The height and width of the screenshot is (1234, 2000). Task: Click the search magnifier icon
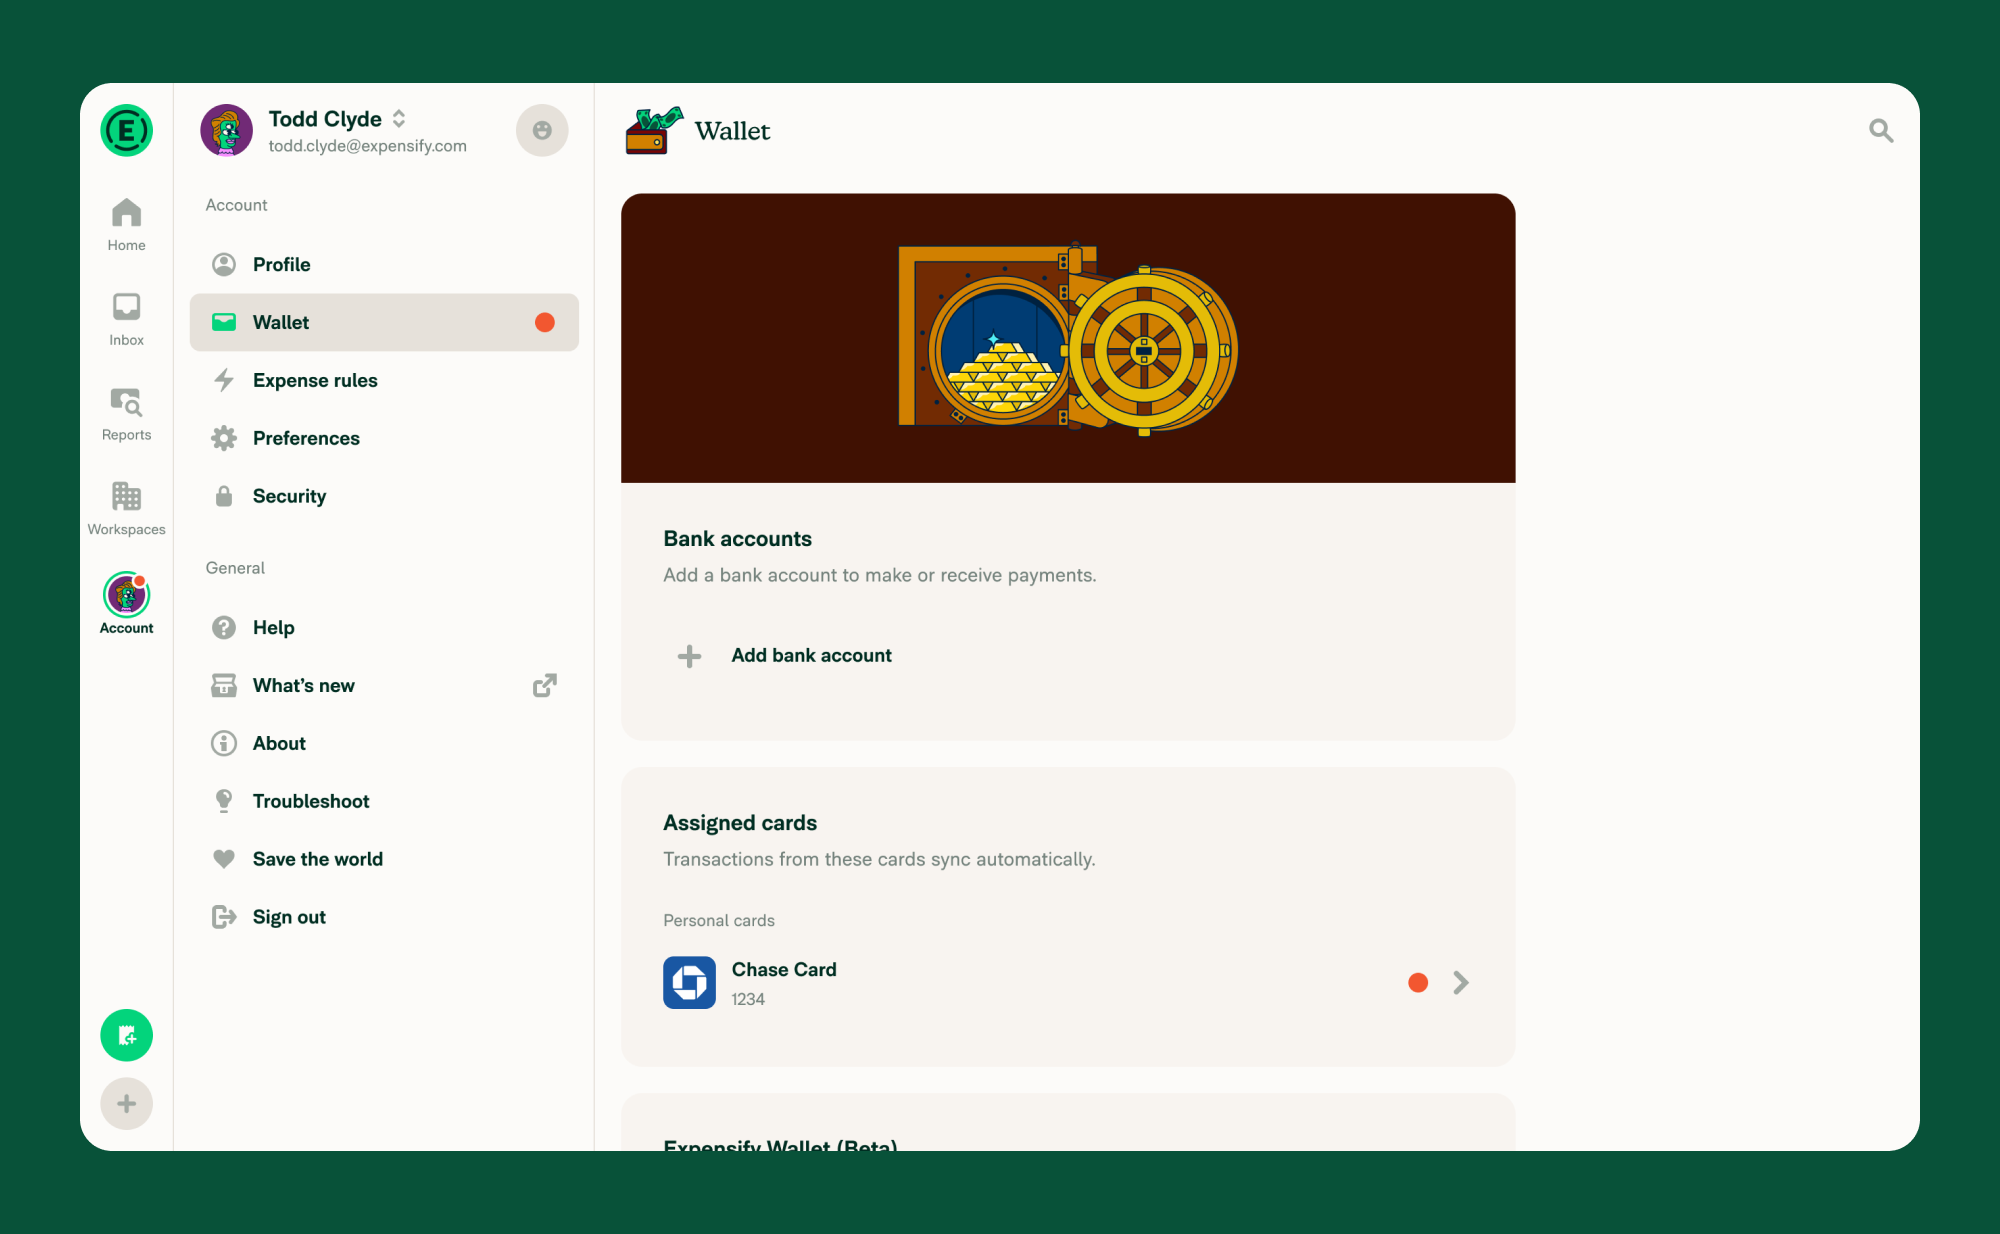(1881, 130)
